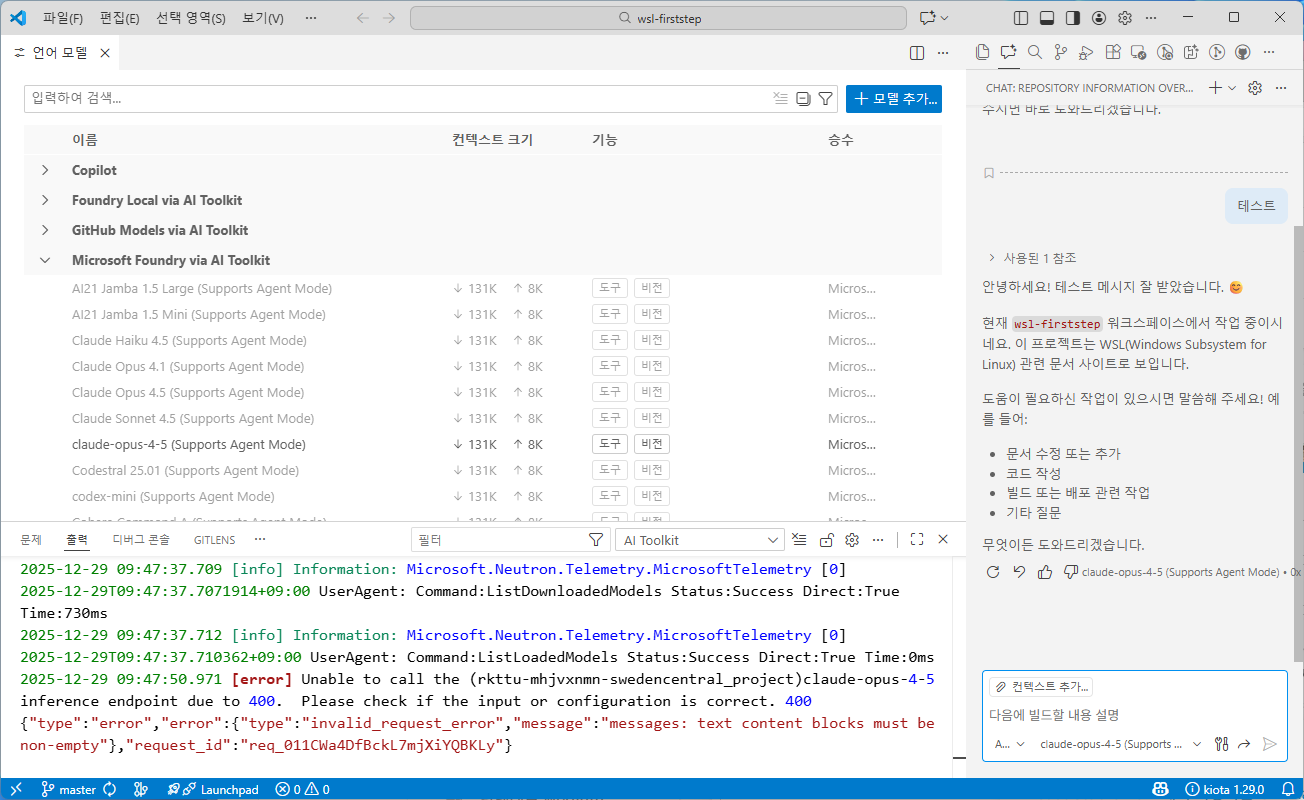Open the GitHub view icon in the side bar

(1242, 52)
